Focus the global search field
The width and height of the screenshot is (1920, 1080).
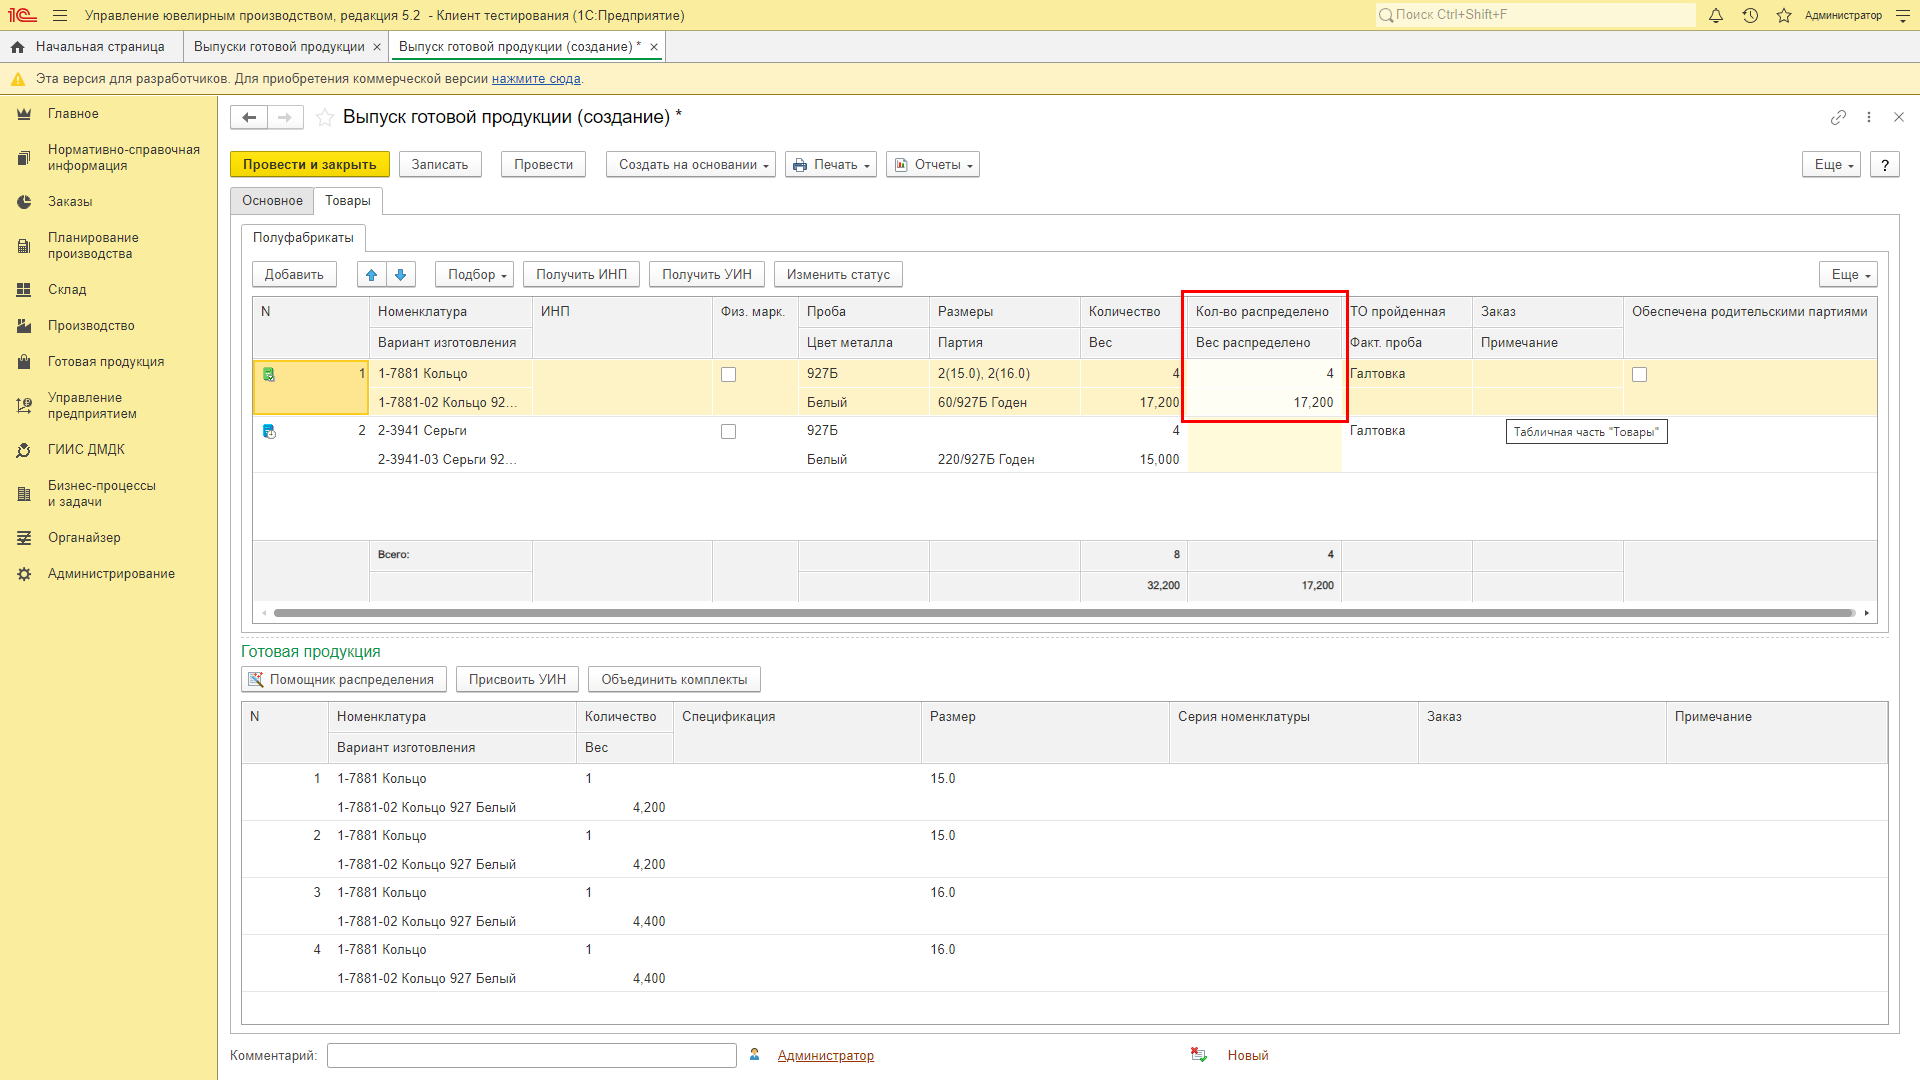(x=1535, y=15)
